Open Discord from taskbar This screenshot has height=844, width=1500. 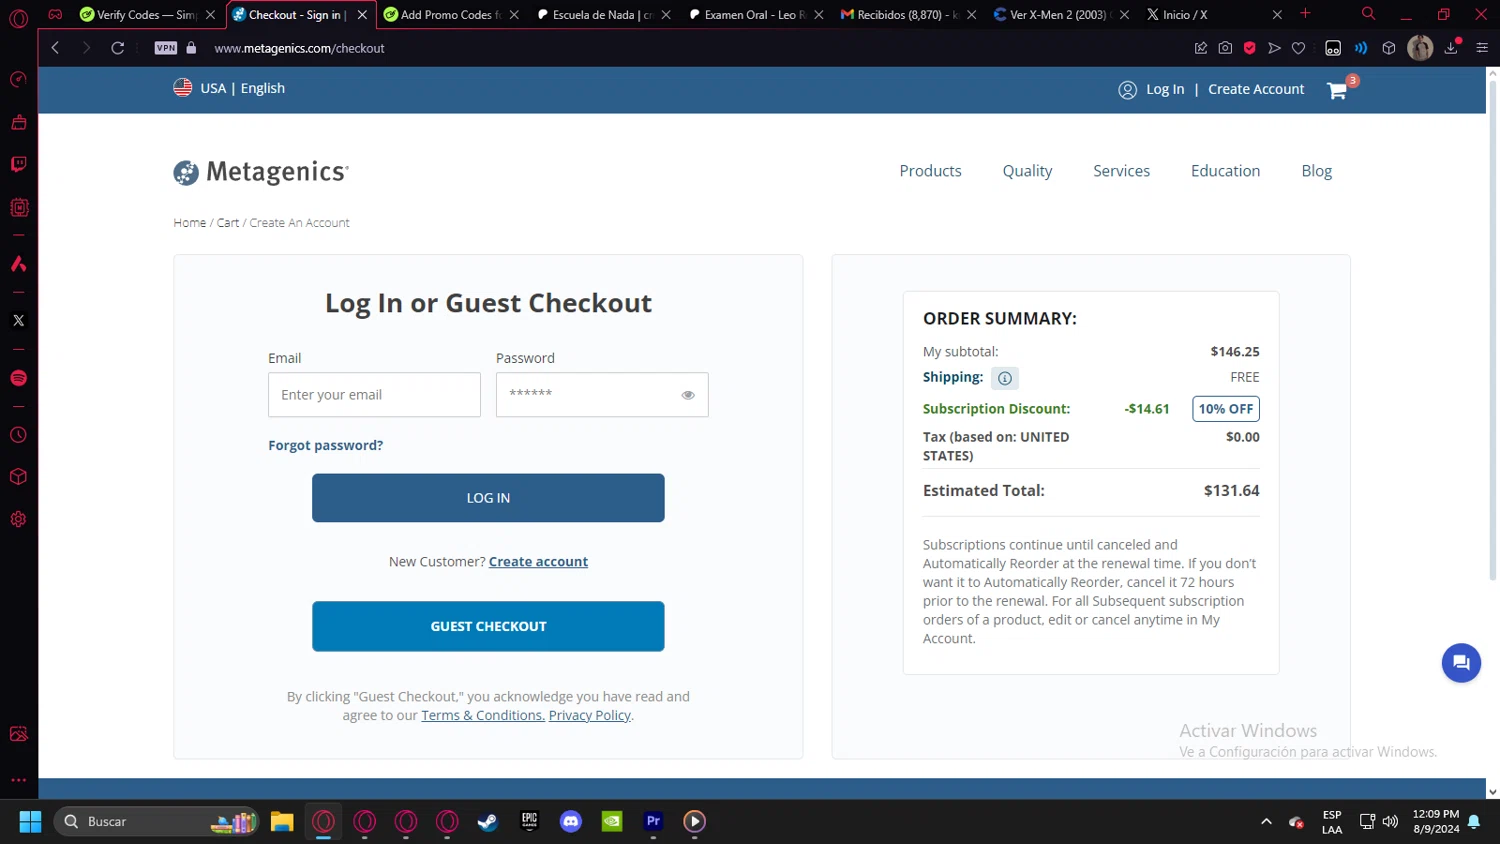571,822
